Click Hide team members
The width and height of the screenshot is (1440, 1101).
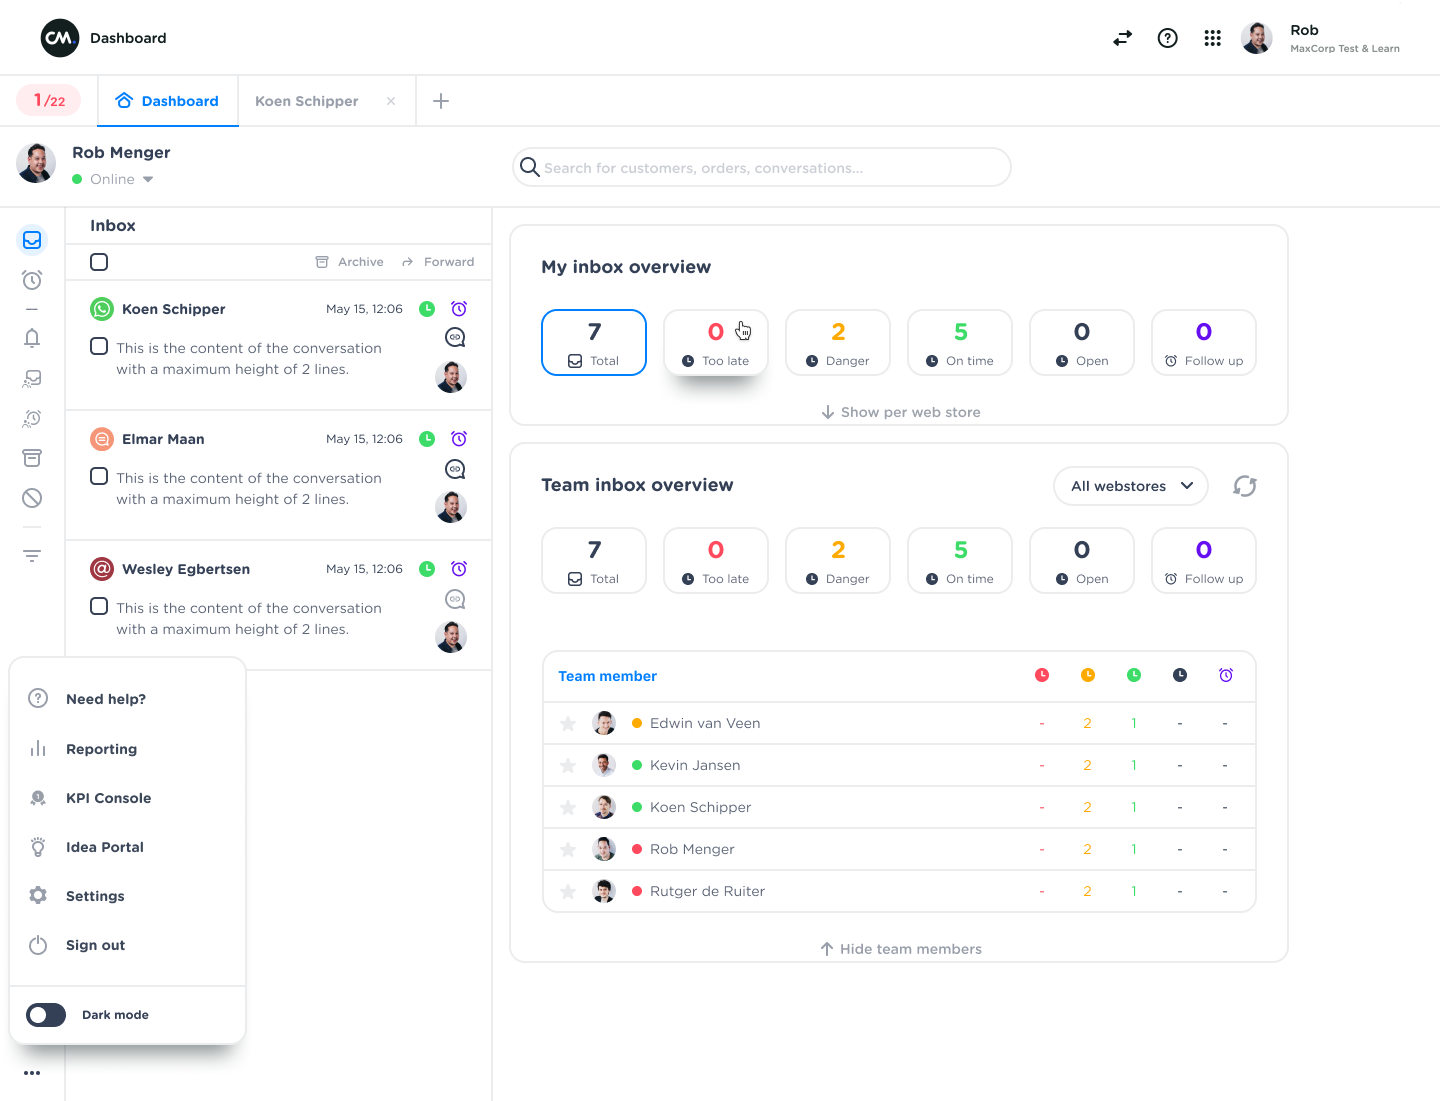pyautogui.click(x=899, y=948)
